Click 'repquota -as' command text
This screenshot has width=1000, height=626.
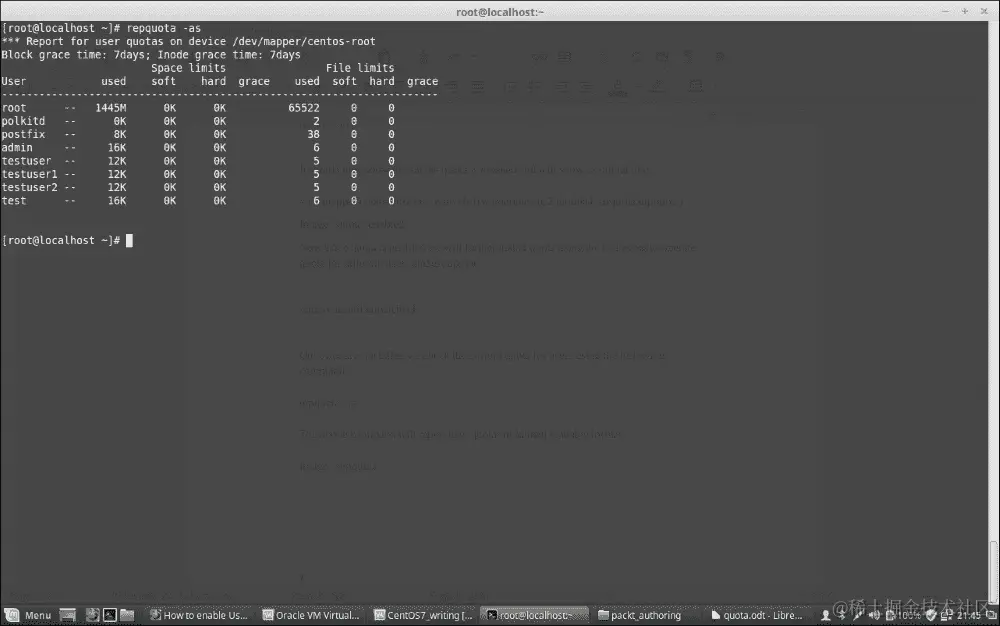pos(164,28)
